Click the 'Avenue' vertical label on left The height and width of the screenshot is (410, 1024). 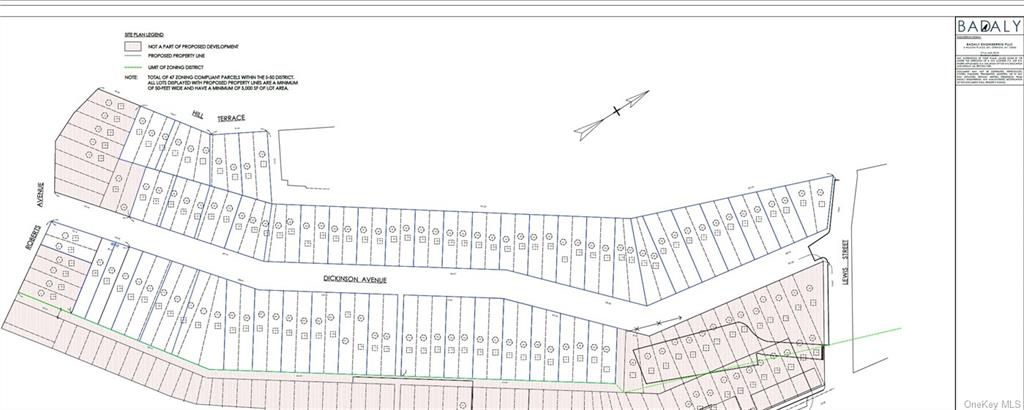(40, 196)
